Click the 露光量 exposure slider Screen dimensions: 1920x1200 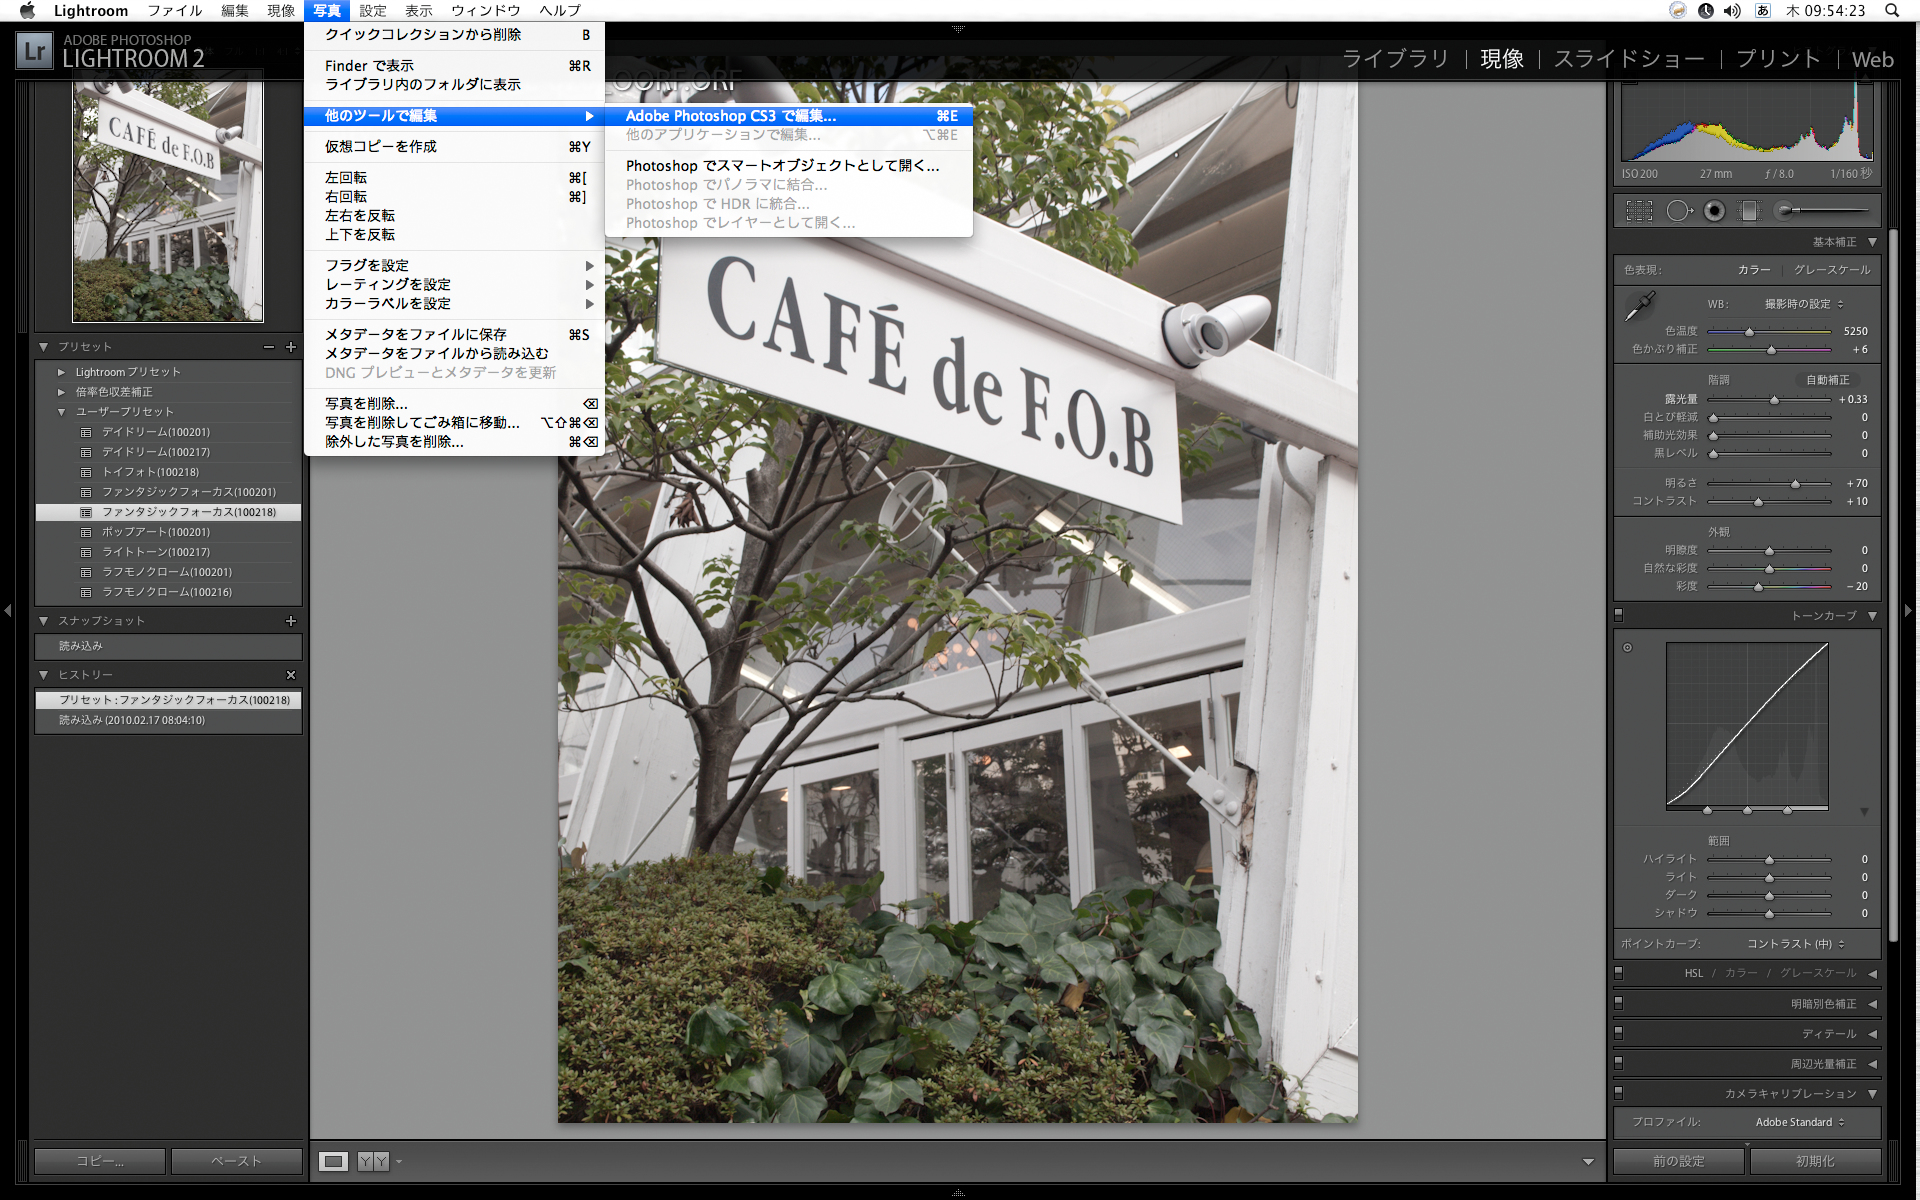coord(1775,399)
